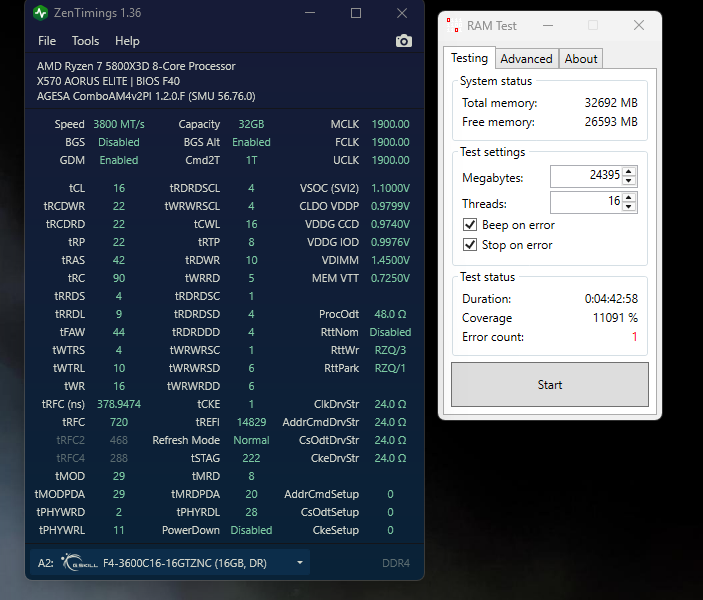Click the Free memory value 26593 MB
This screenshot has height=600, width=703.
point(611,122)
